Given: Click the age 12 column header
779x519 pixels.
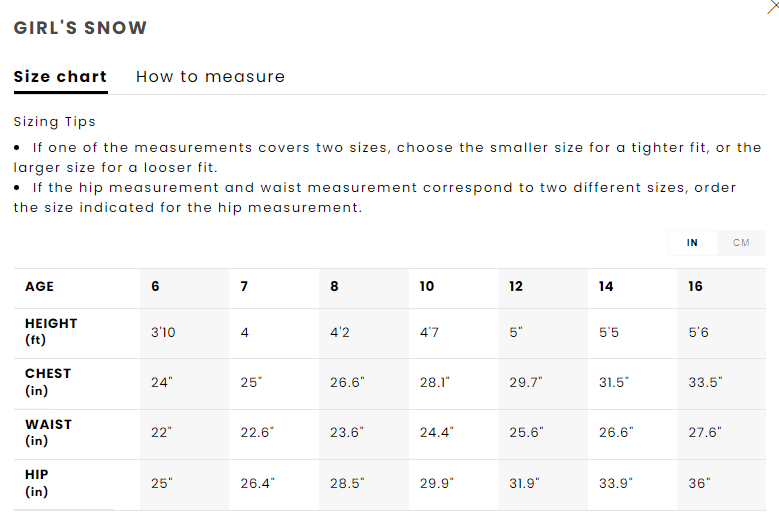Looking at the screenshot, I should tap(516, 286).
